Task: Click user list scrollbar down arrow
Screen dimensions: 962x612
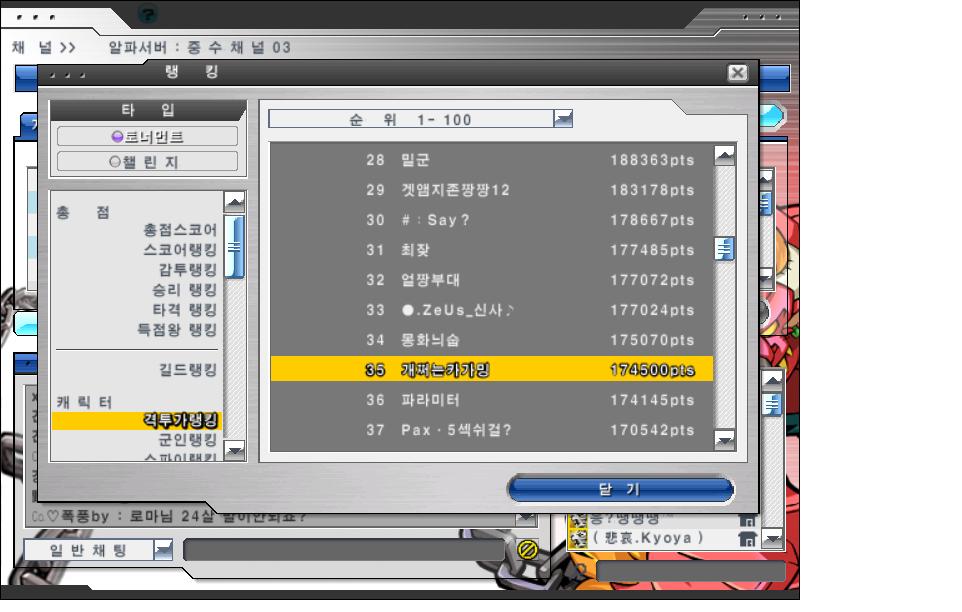Action: coord(772,539)
